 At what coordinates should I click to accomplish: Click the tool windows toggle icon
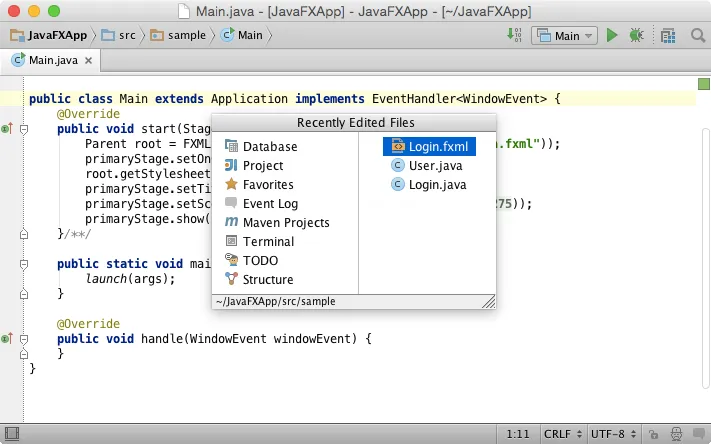pos(12,434)
